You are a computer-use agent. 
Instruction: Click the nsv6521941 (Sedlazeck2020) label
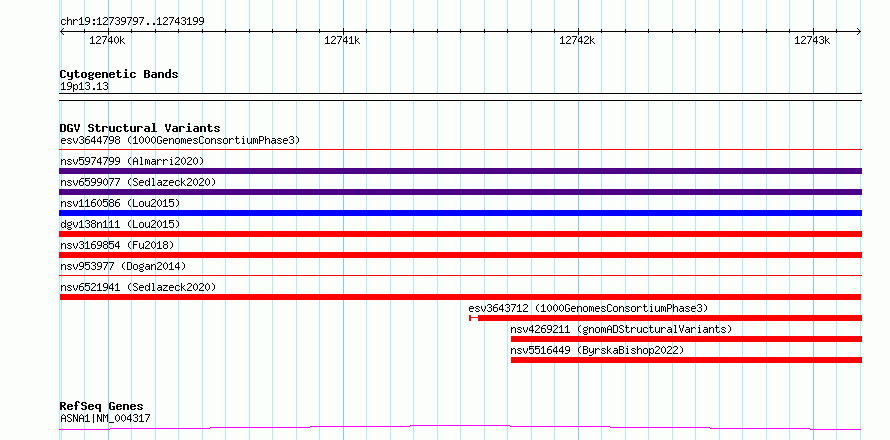point(138,287)
